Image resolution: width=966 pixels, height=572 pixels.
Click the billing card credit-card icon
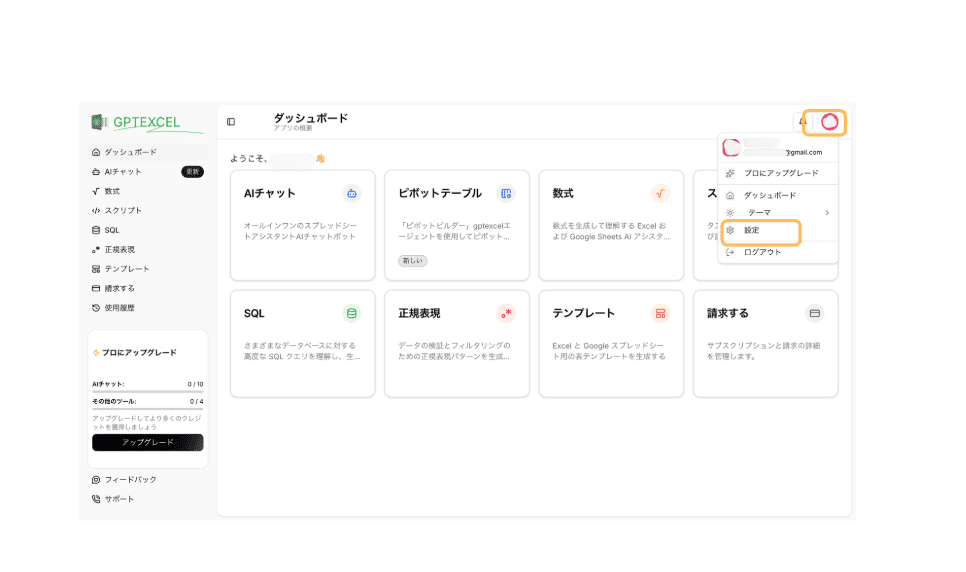pos(814,313)
